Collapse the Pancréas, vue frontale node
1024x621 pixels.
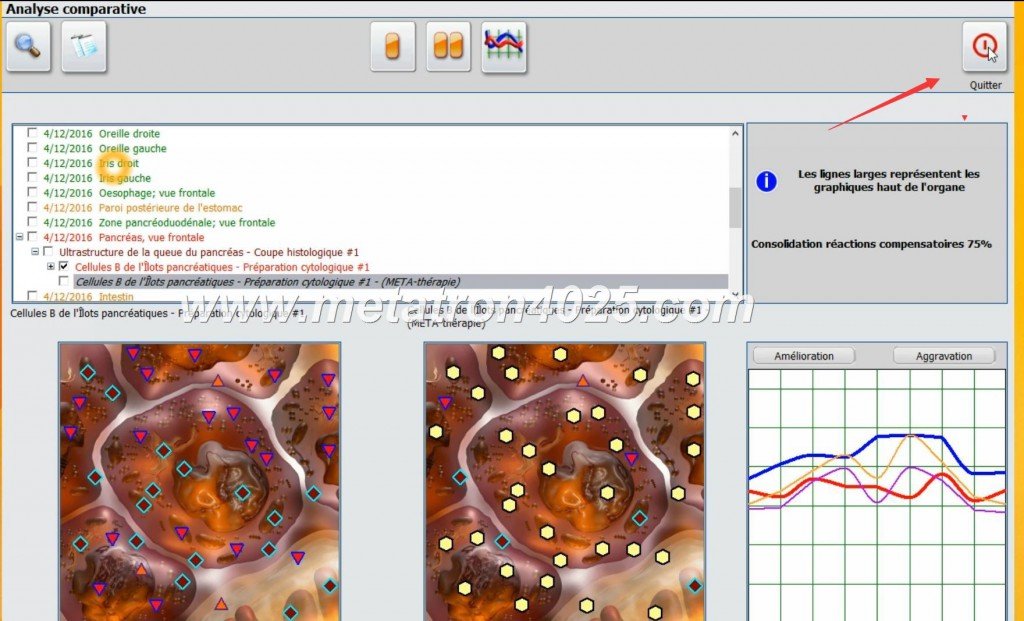coord(19,238)
